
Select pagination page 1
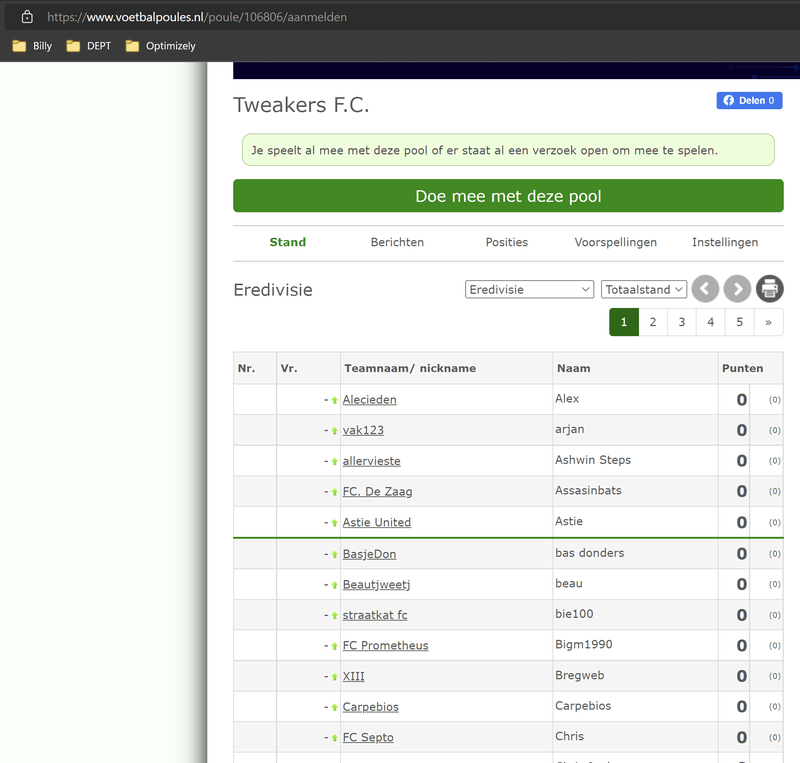point(624,322)
